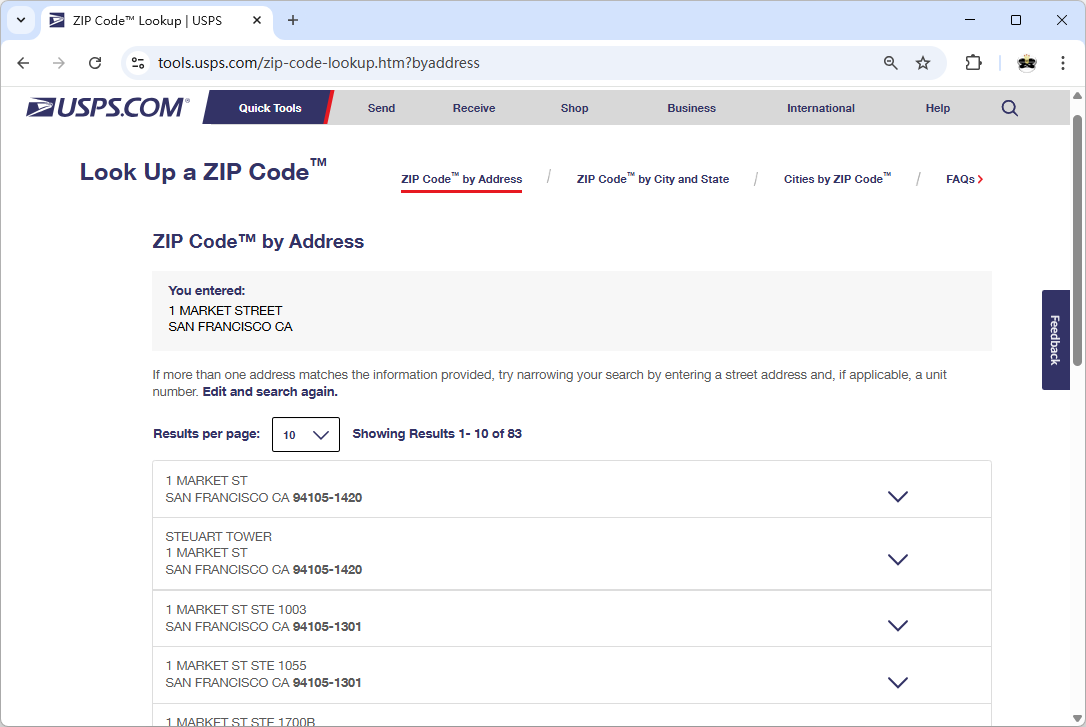Click the address bar URL
This screenshot has width=1086, height=727.
[319, 63]
